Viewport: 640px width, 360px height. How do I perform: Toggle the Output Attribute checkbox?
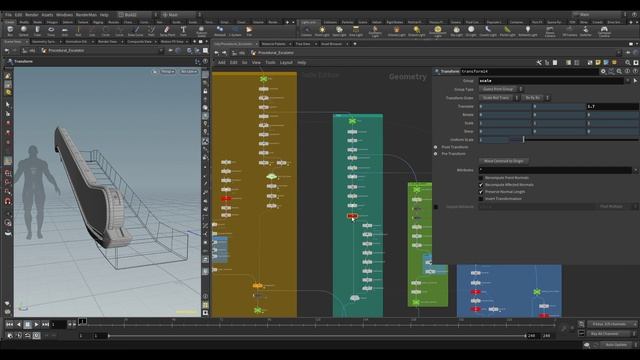(436, 207)
